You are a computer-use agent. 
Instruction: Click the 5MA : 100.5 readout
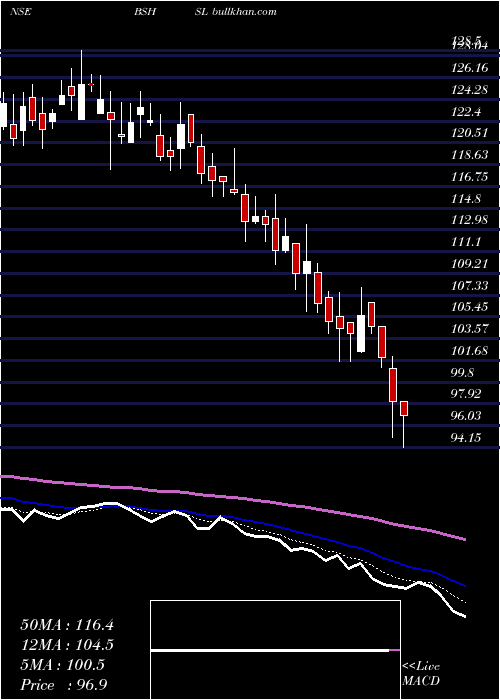(x=62, y=665)
